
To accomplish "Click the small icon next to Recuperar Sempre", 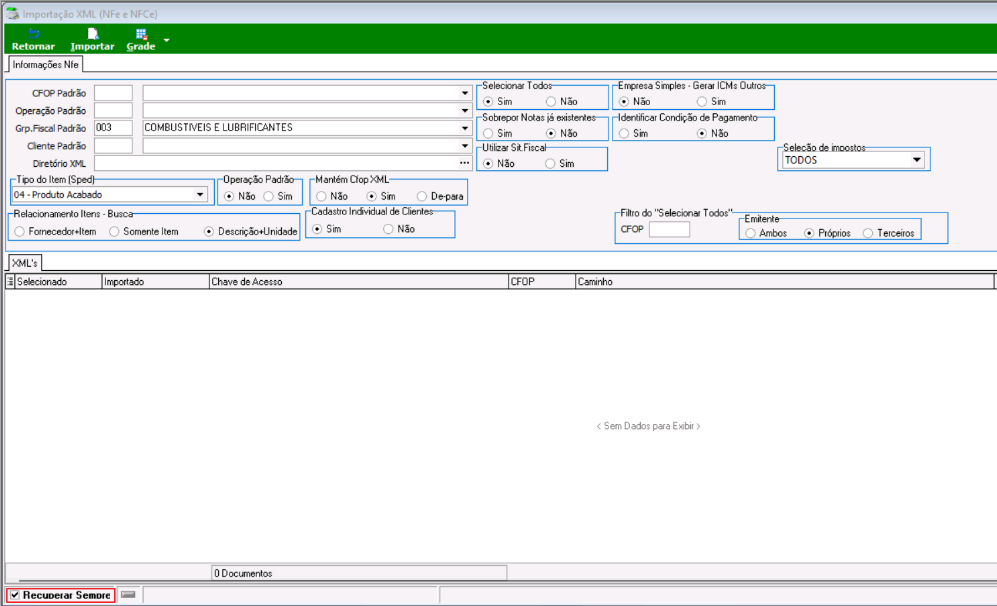I will pos(128,595).
